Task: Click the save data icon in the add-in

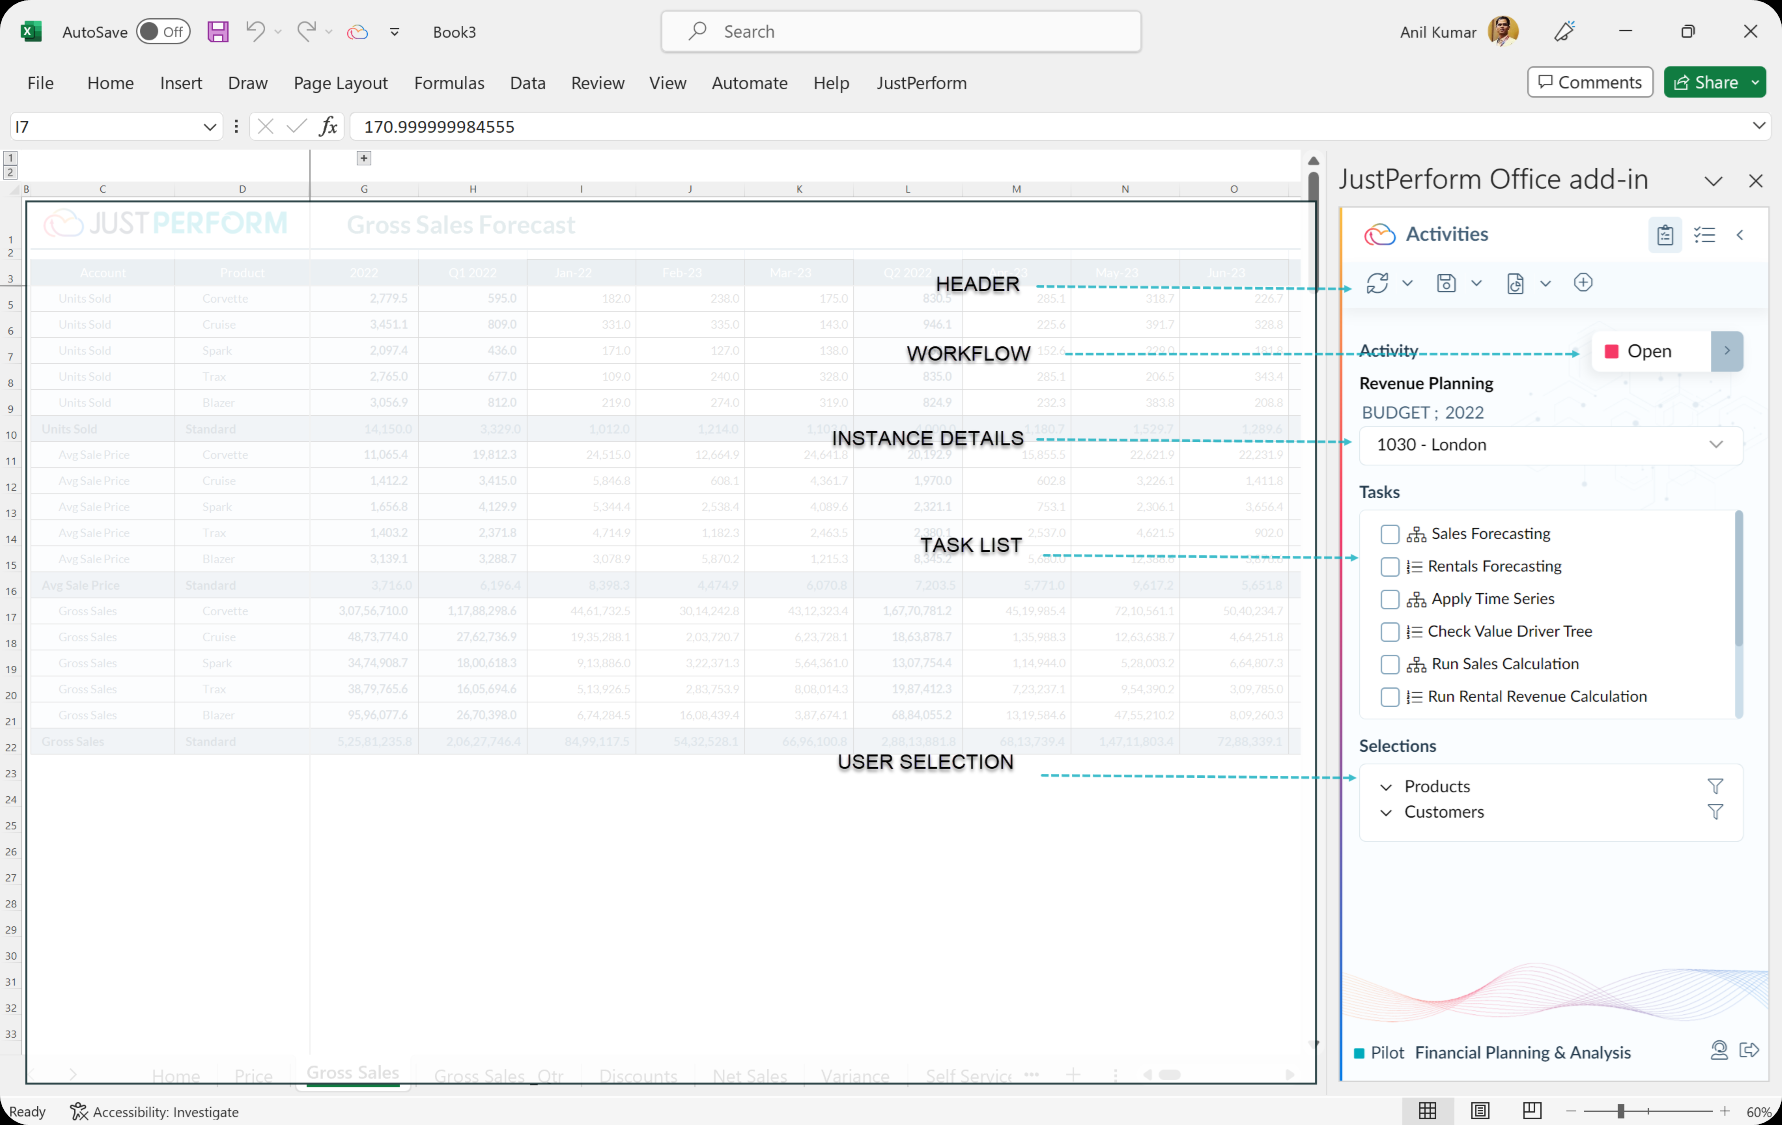Action: tap(1445, 283)
